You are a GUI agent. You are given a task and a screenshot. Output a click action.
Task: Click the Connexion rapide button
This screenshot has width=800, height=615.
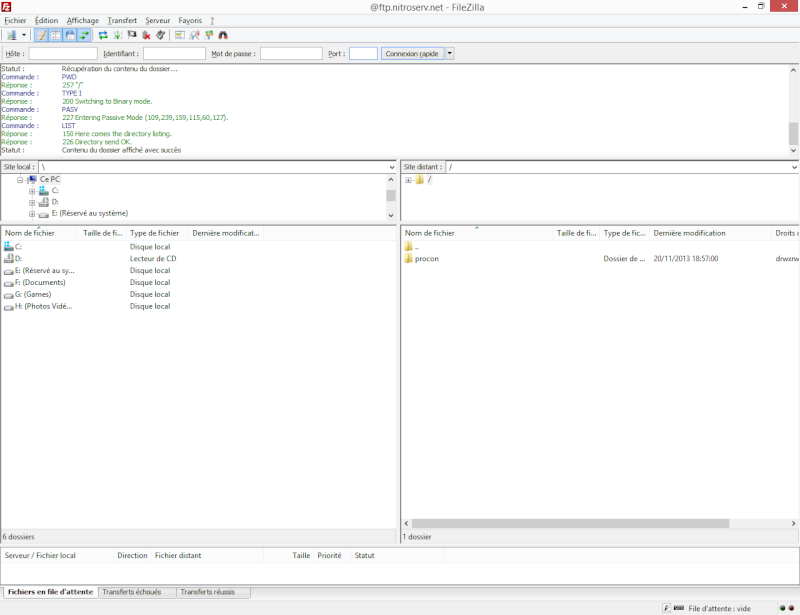click(x=412, y=54)
